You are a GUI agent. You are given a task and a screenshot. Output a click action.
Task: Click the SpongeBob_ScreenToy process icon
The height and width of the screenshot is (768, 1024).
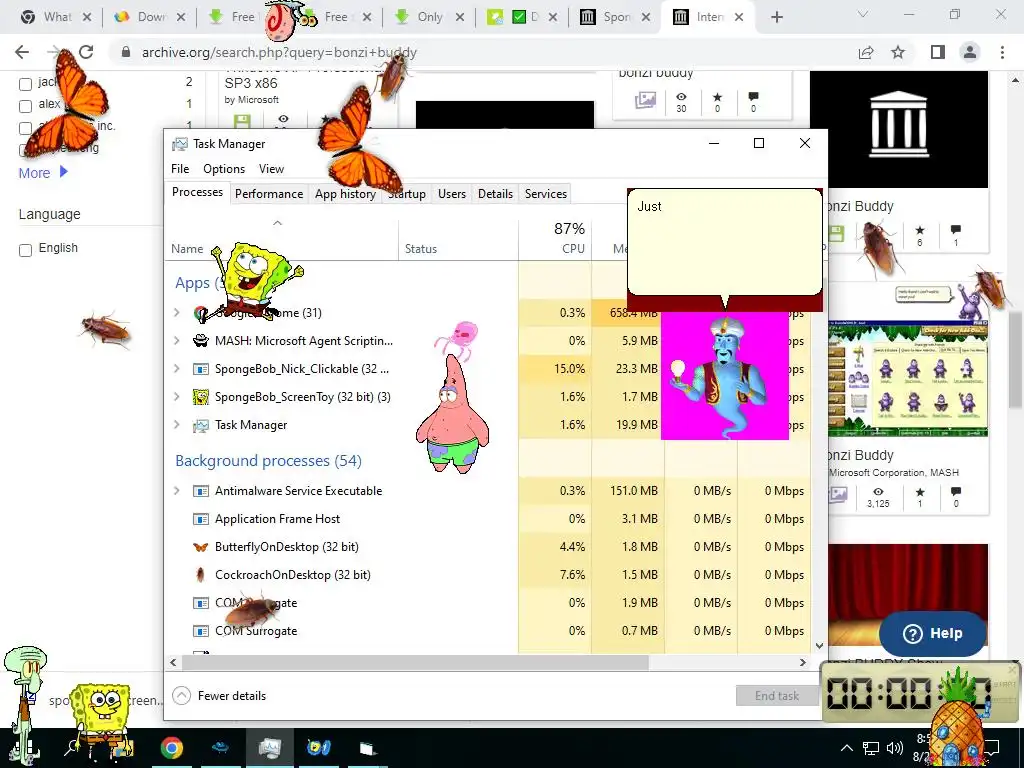[200, 397]
